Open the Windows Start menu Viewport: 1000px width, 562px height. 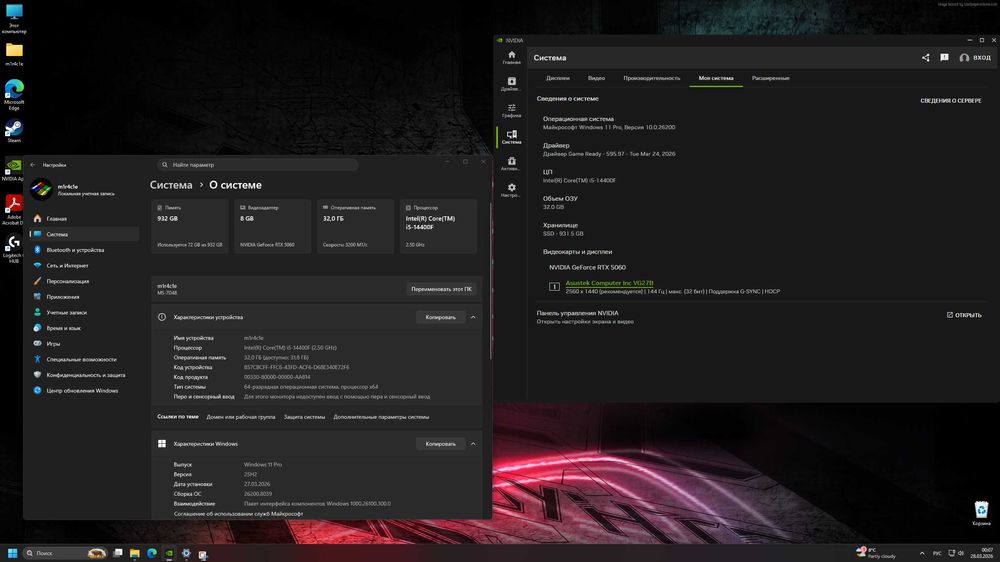[12, 553]
